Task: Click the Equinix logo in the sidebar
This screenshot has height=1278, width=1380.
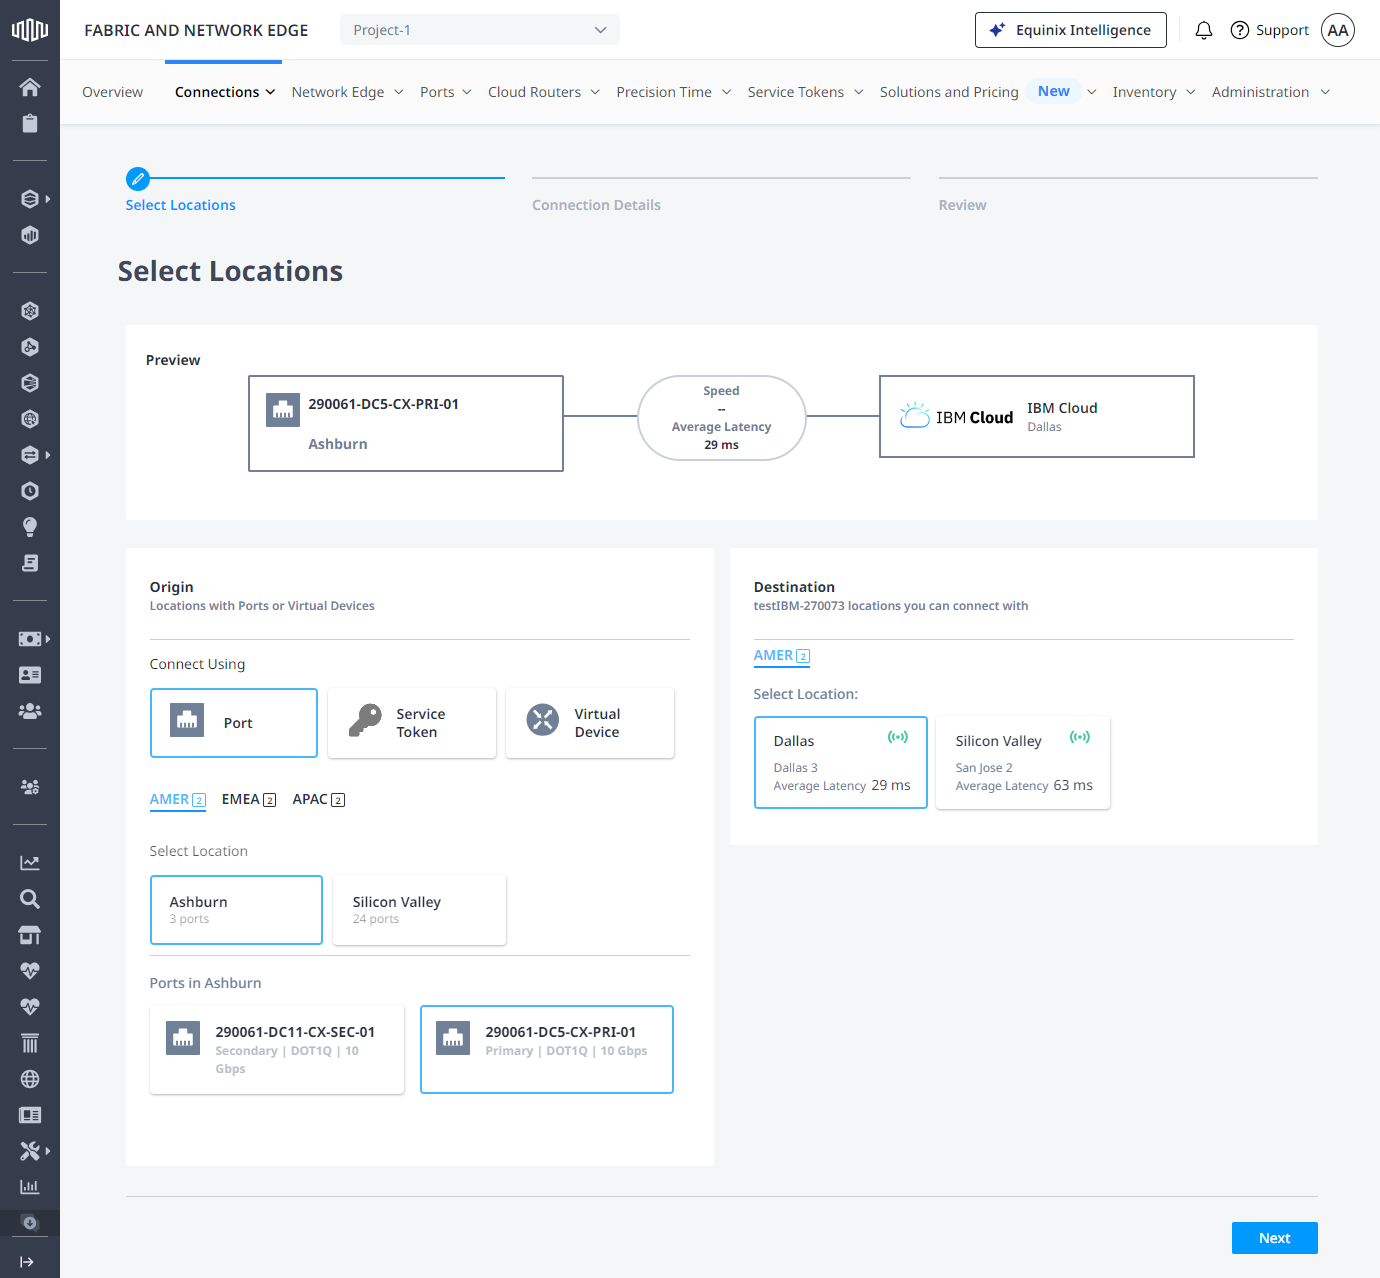Action: (30, 30)
